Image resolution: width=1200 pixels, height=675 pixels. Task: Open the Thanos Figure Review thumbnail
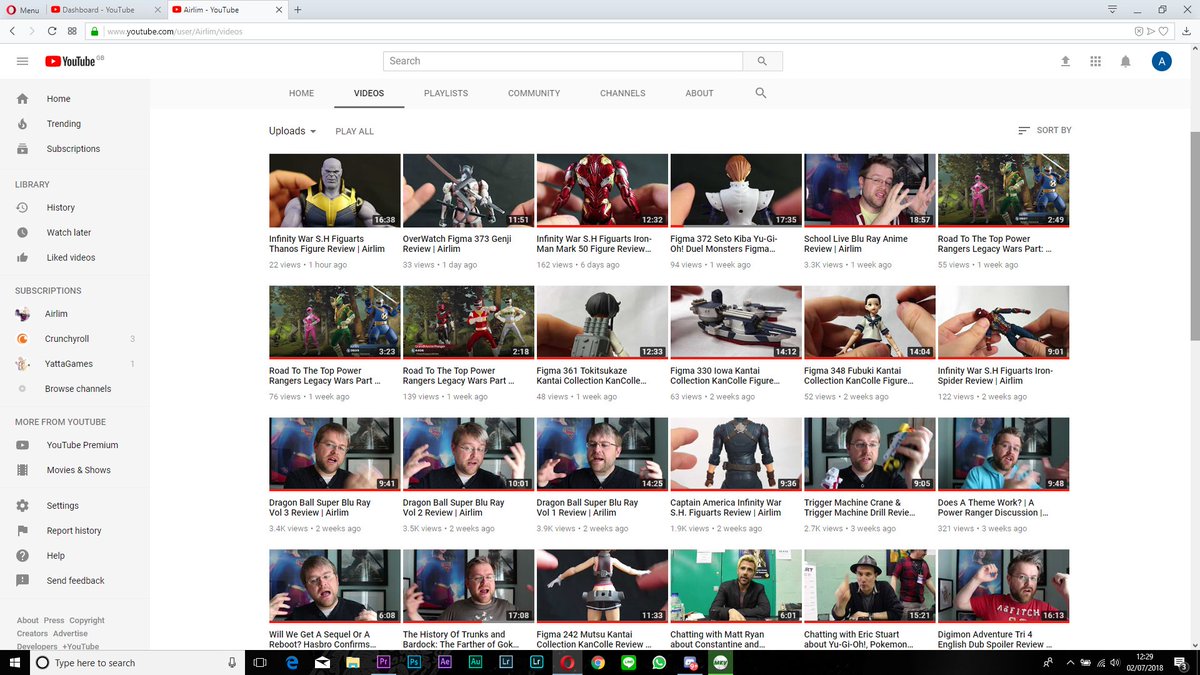point(334,191)
